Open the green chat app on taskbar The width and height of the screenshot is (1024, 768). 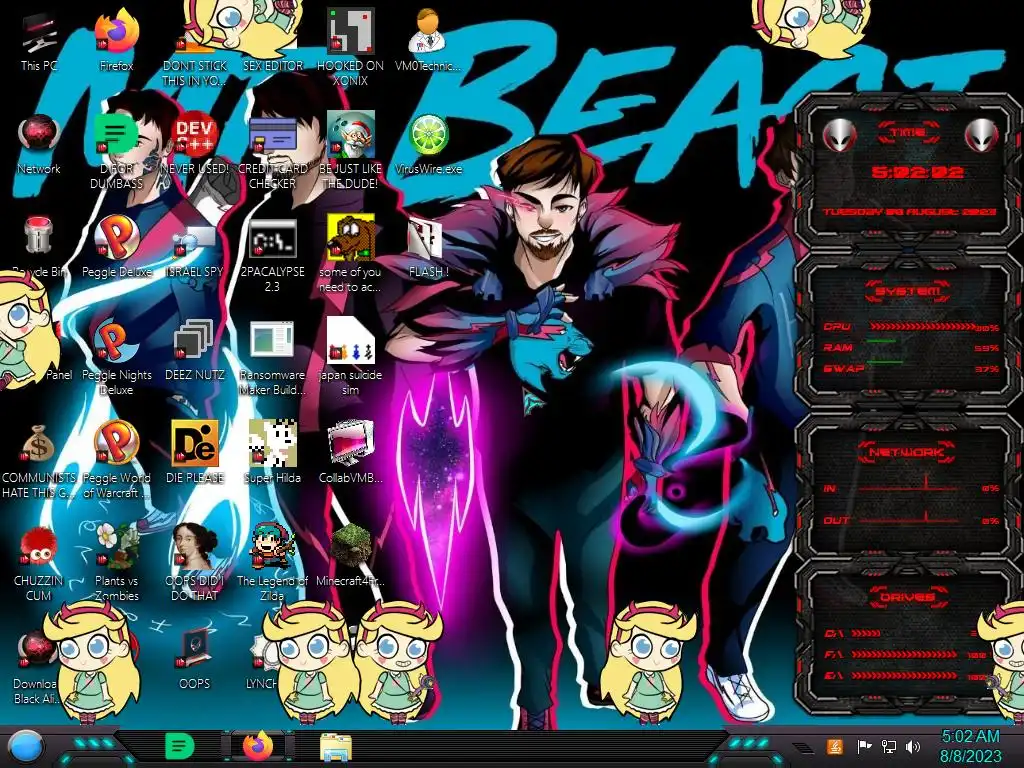(x=179, y=747)
